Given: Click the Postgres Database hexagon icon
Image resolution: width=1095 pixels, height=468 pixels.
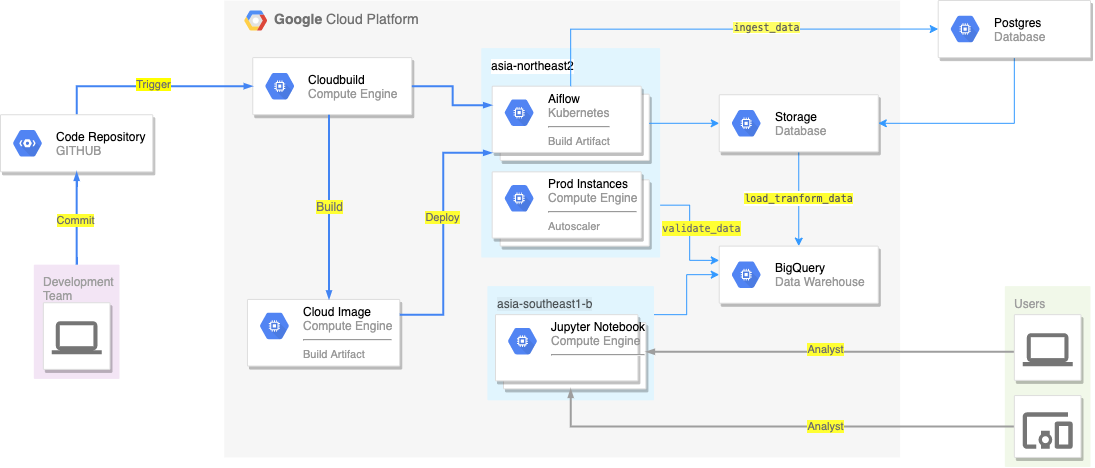Looking at the screenshot, I should [965, 29].
